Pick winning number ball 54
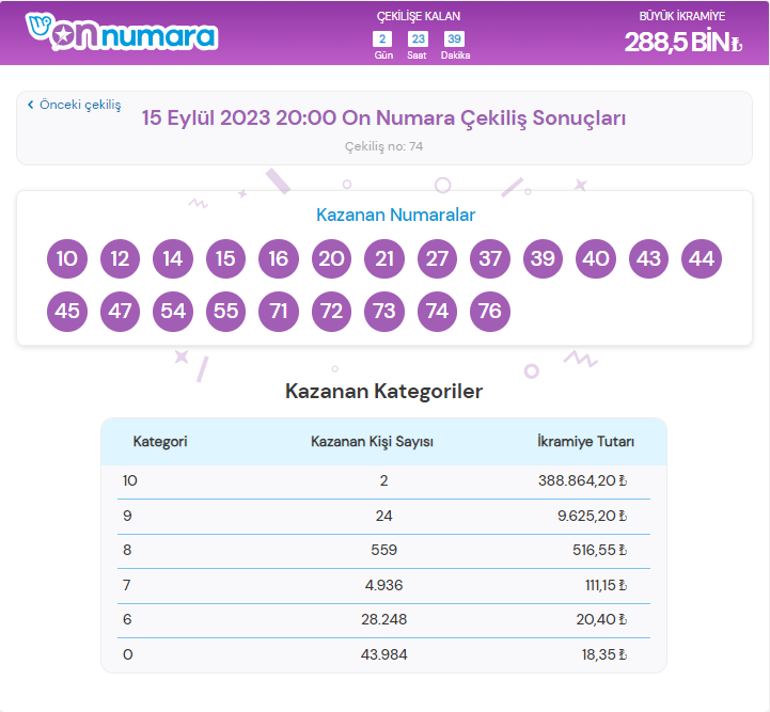Image resolution: width=770 pixels, height=712 pixels. (x=173, y=311)
